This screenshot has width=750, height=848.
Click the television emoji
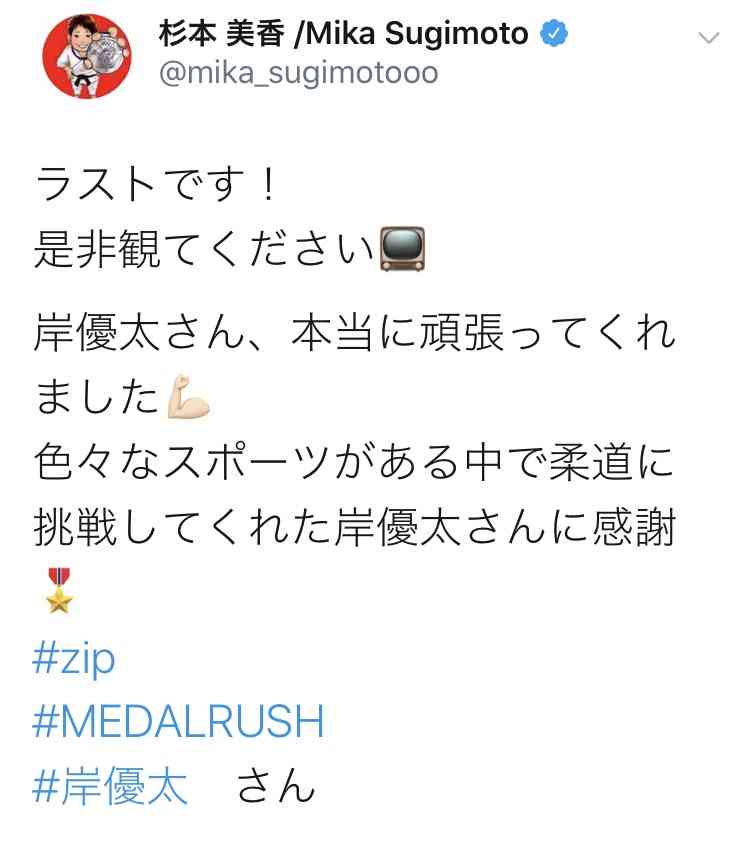coord(402,249)
